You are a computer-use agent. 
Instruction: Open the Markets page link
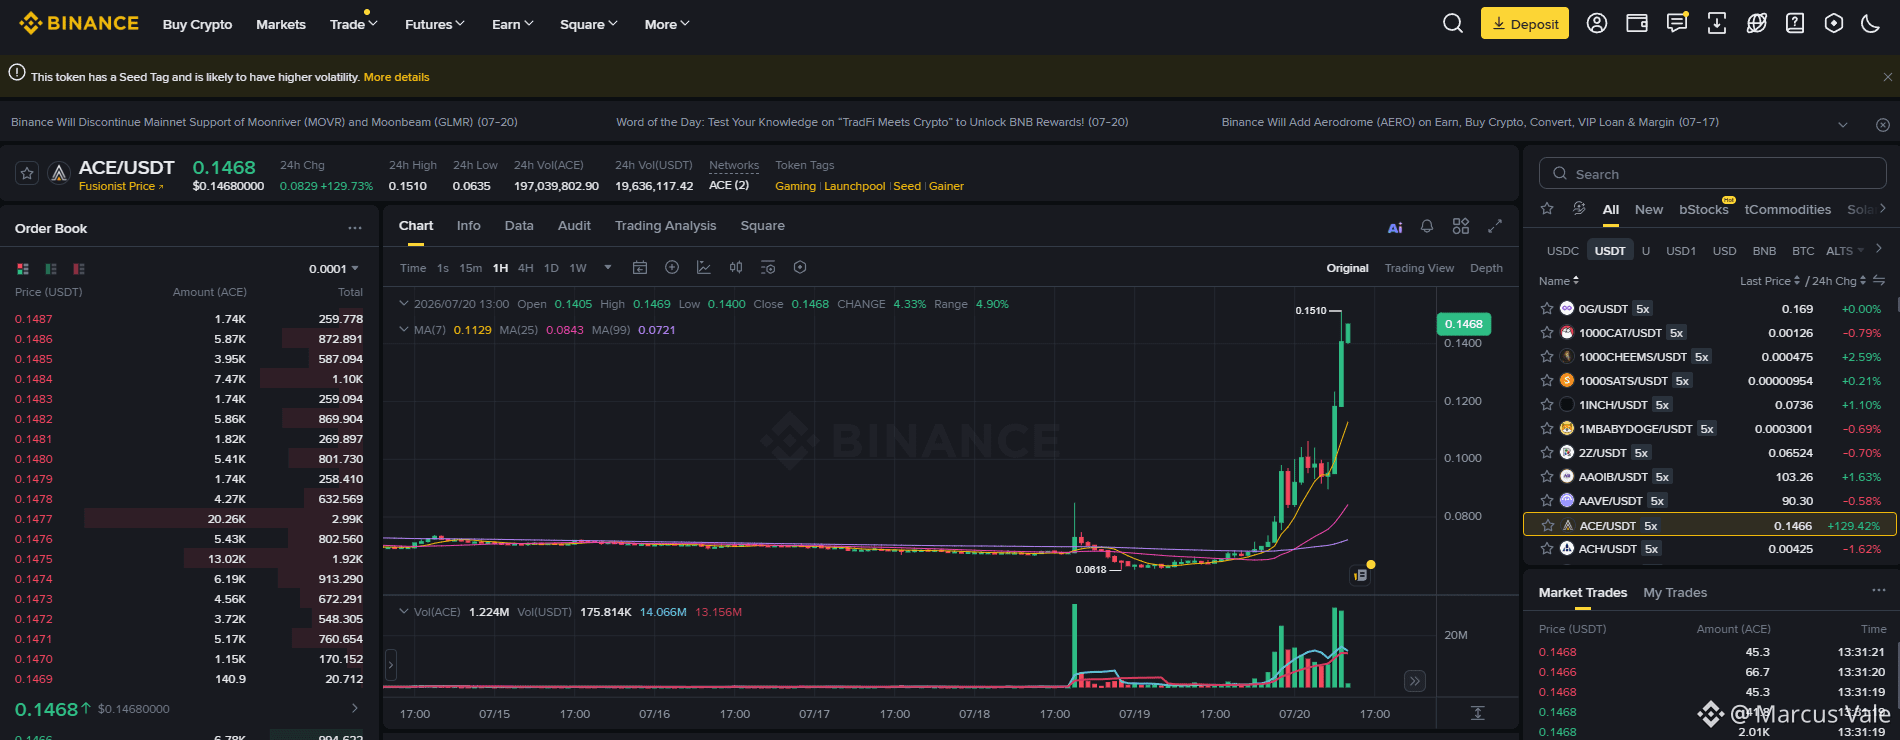coord(281,24)
